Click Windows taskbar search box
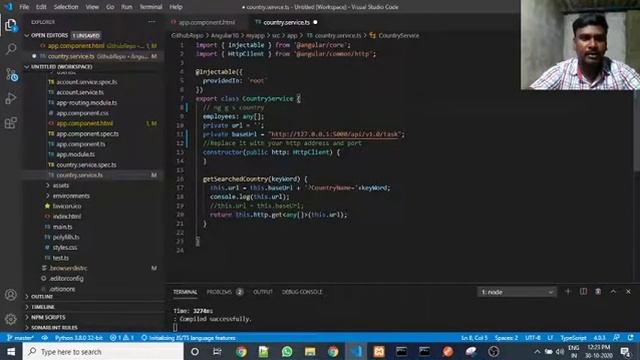The image size is (640, 360). [103, 351]
